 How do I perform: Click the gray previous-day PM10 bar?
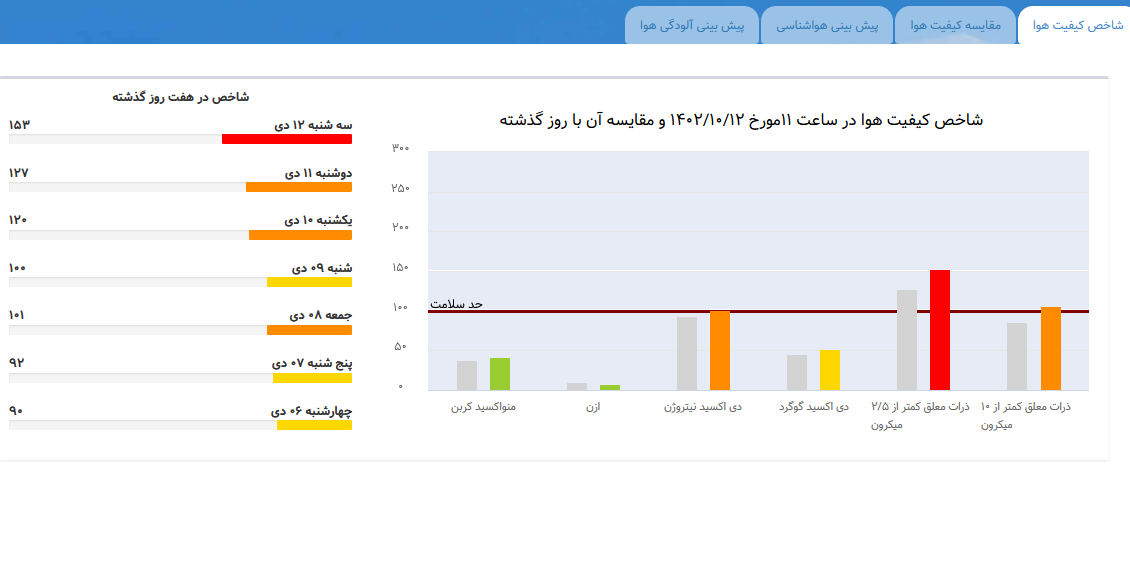tap(1017, 356)
